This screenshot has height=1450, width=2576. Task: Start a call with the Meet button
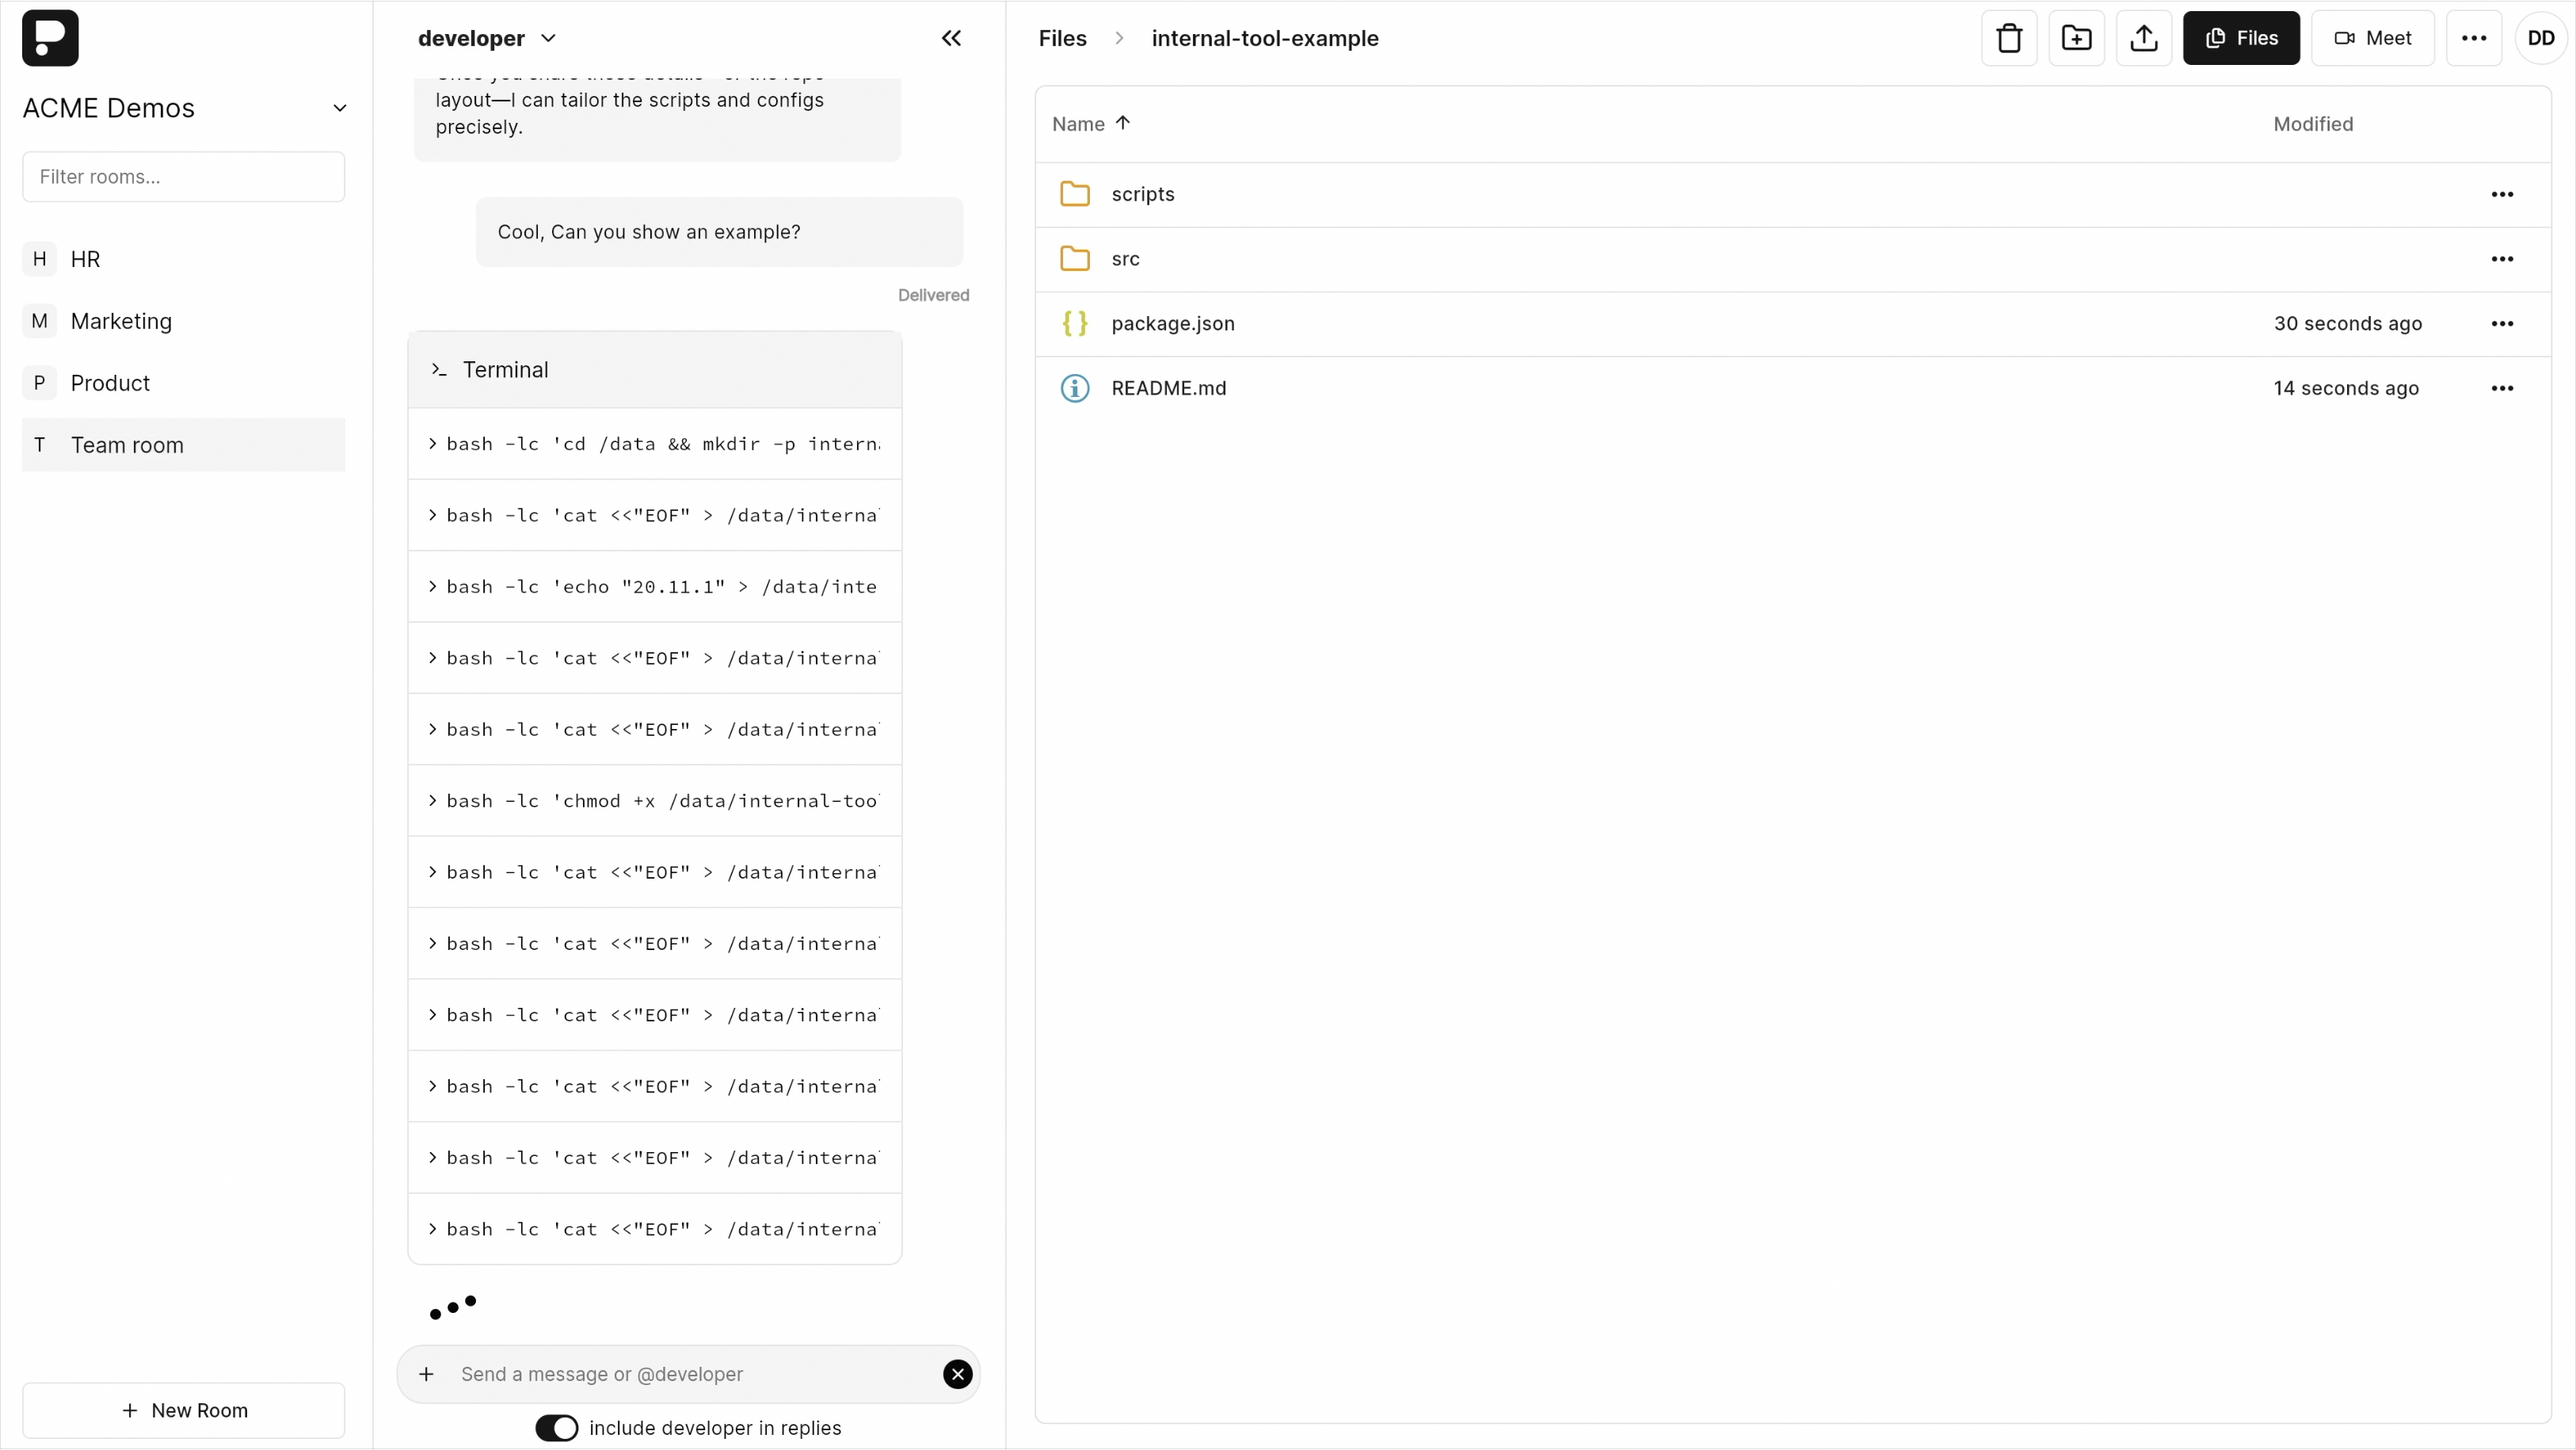(2372, 38)
